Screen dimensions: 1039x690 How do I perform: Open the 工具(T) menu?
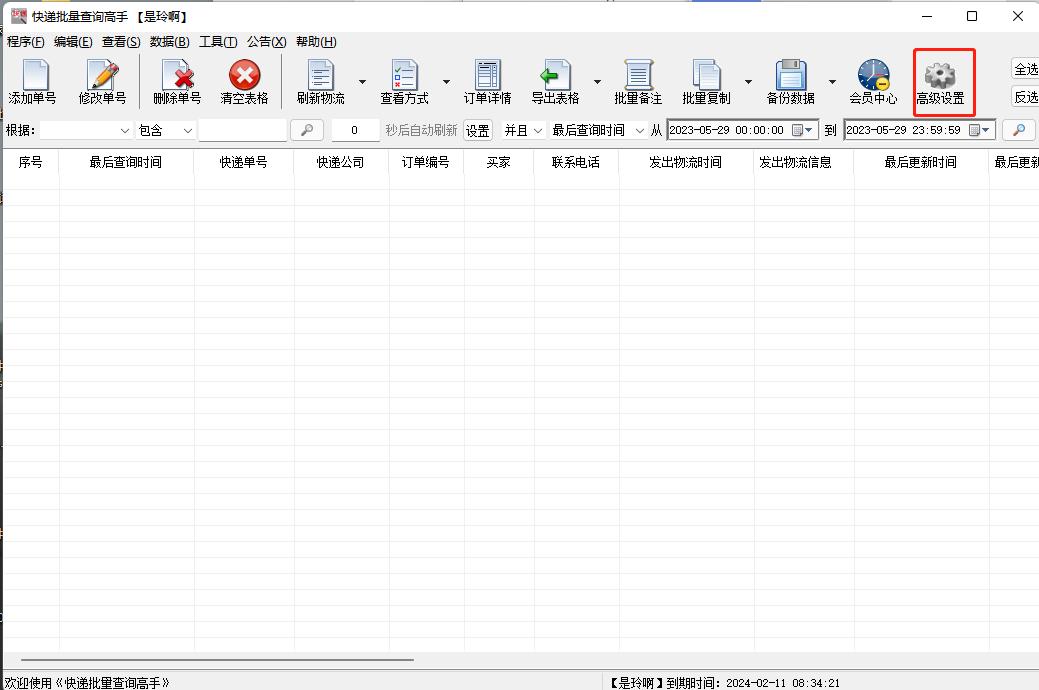tap(218, 42)
